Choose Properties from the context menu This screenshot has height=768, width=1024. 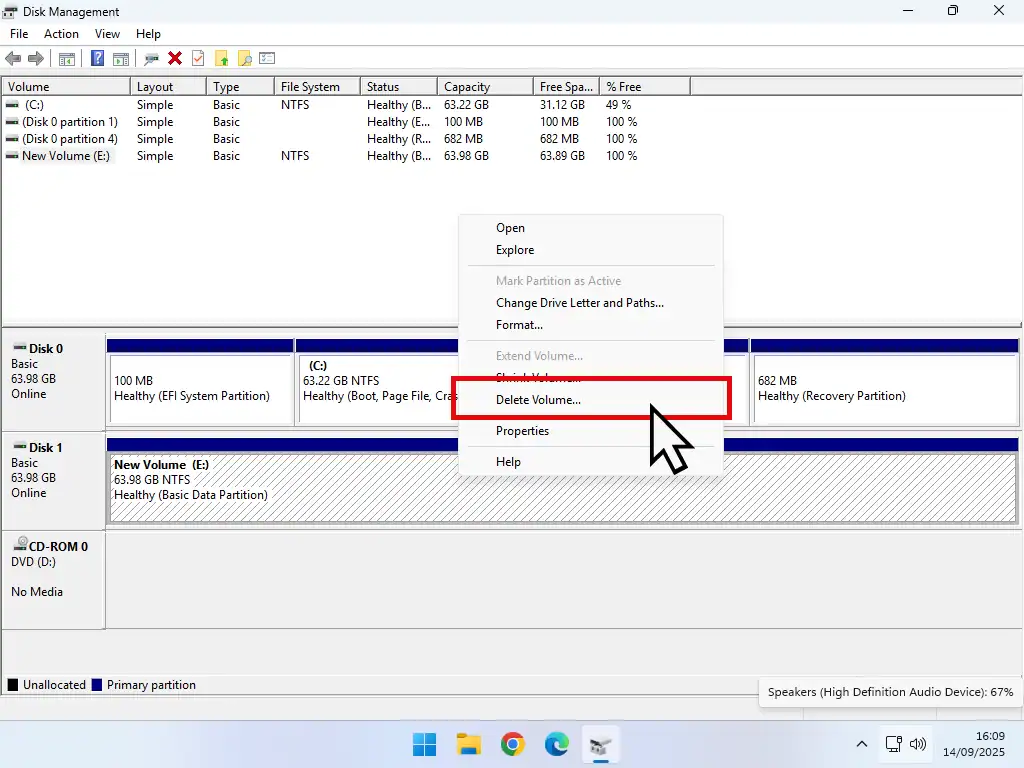[590, 431]
